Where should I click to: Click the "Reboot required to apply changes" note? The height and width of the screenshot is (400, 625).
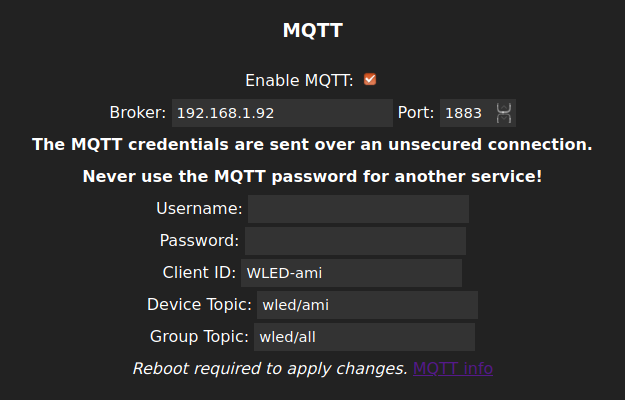click(270, 368)
